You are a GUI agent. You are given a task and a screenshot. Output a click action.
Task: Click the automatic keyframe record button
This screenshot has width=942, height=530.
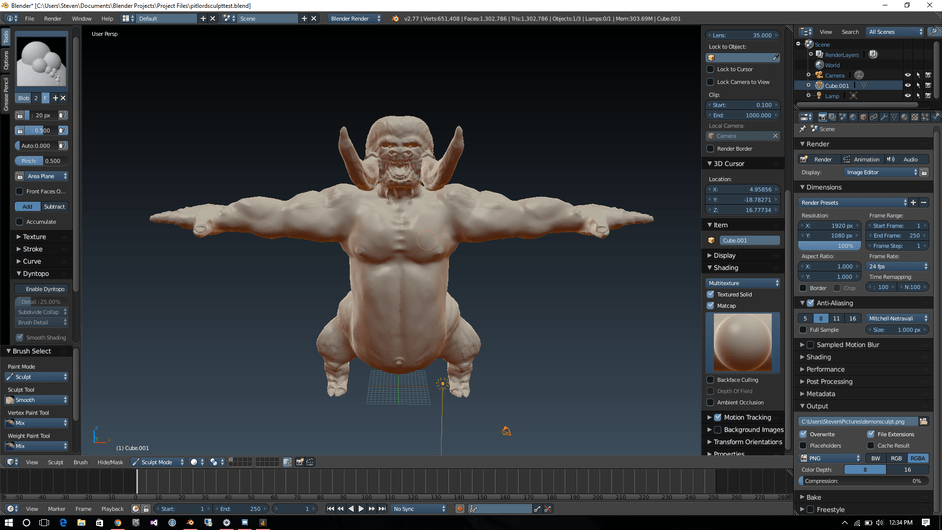click(459, 509)
